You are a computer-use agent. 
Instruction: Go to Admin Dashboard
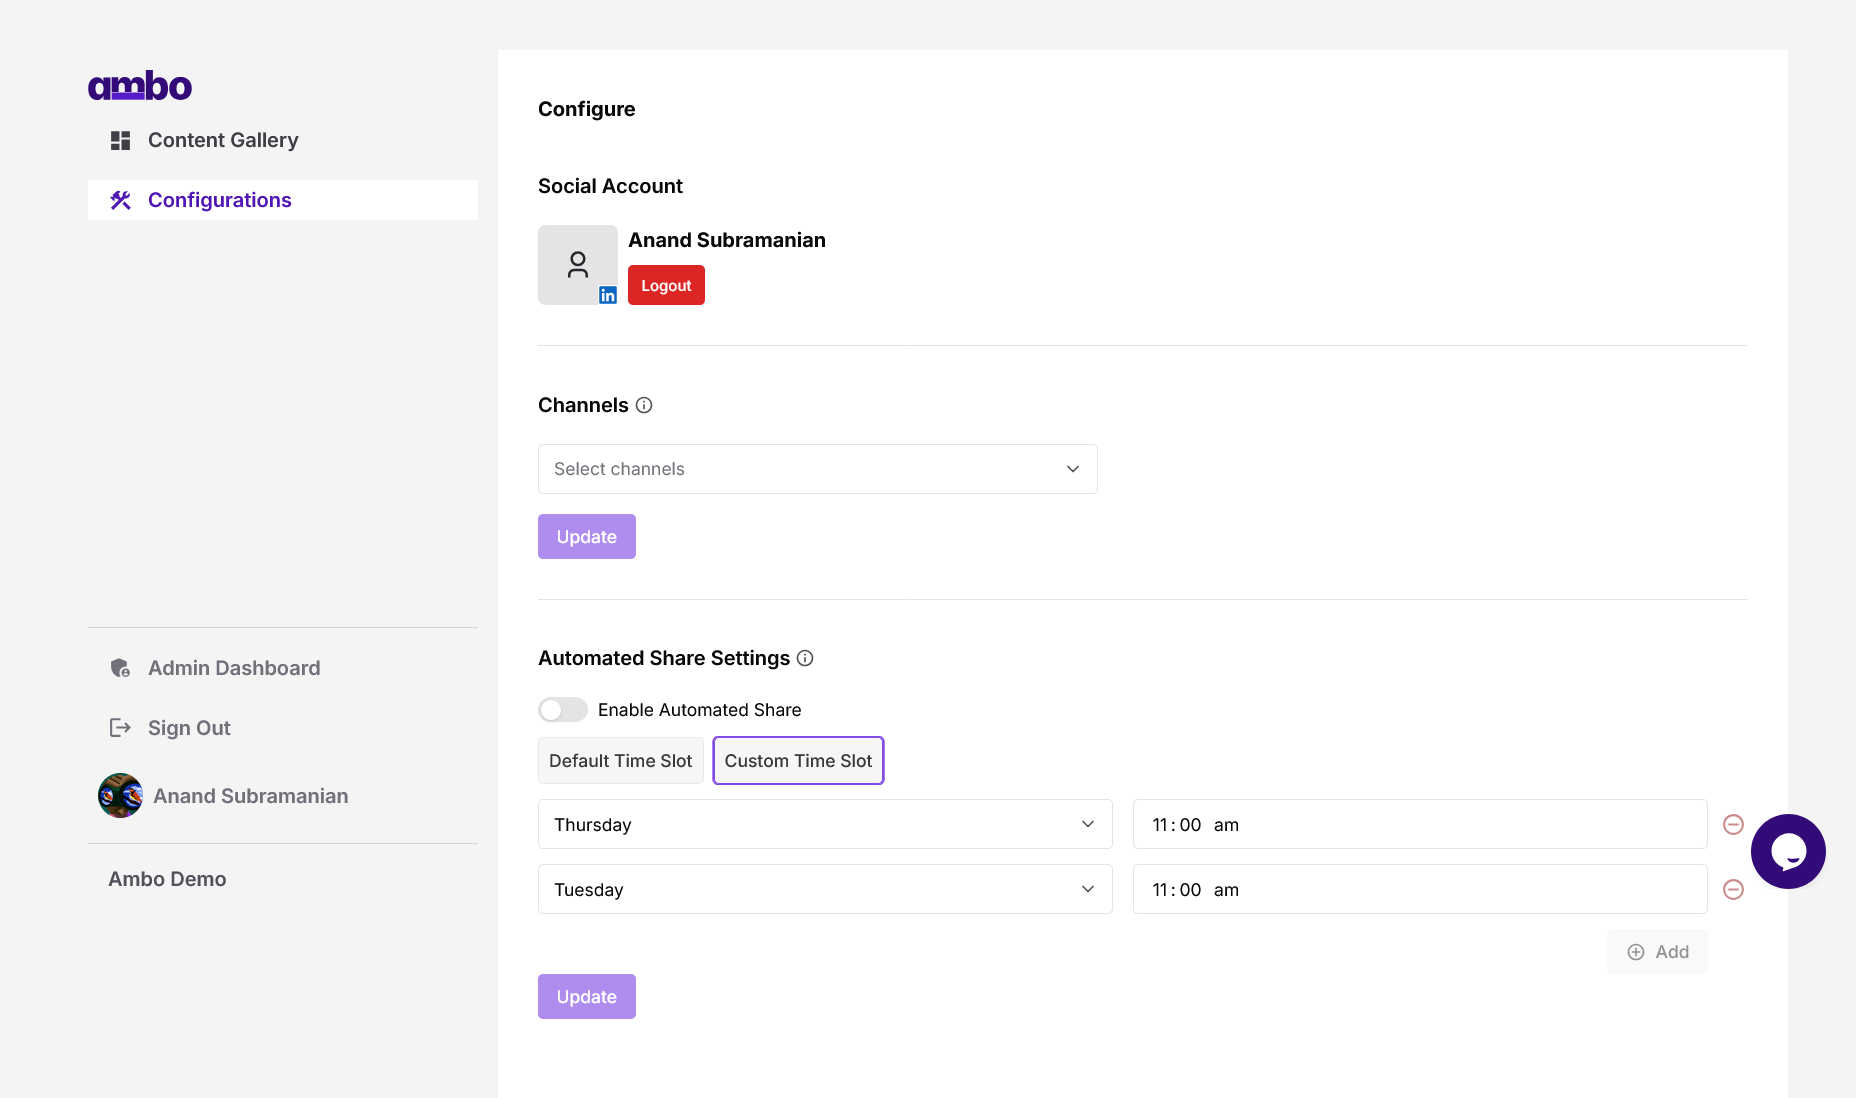click(x=233, y=668)
